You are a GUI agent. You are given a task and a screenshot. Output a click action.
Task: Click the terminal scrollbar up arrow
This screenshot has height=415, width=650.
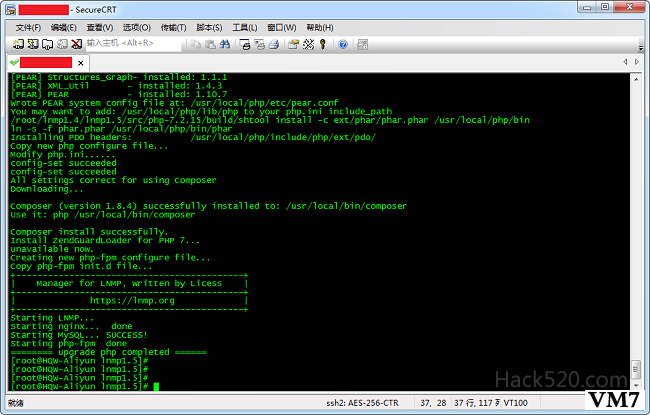point(636,79)
